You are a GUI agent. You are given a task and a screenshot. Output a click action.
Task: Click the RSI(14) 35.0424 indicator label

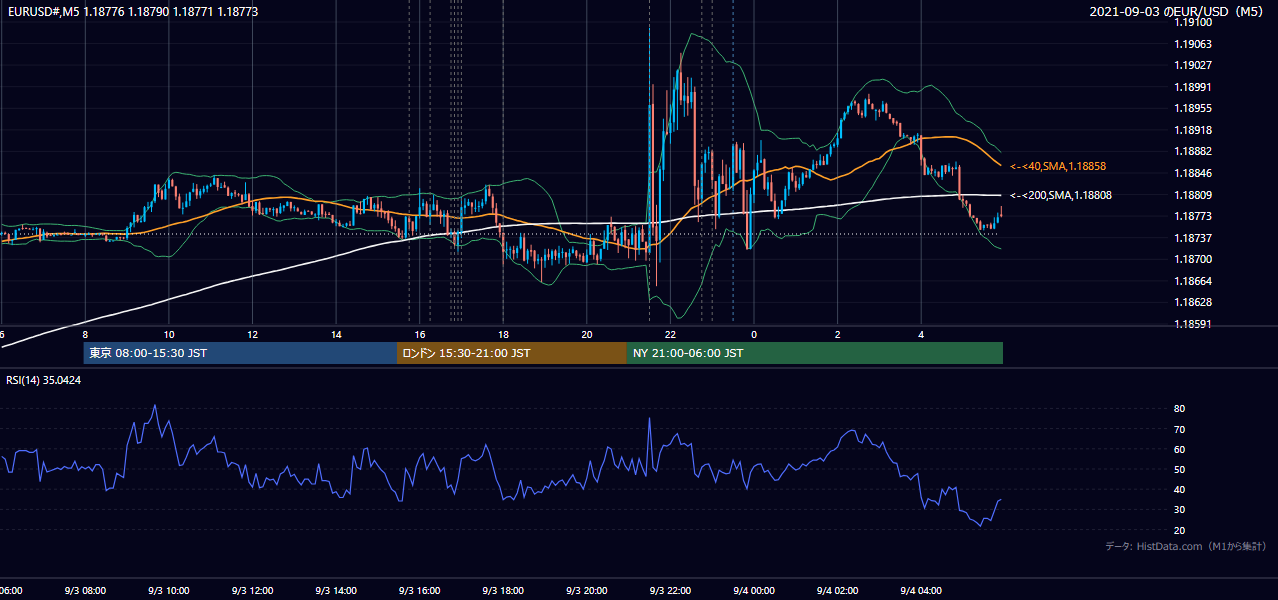[44, 380]
